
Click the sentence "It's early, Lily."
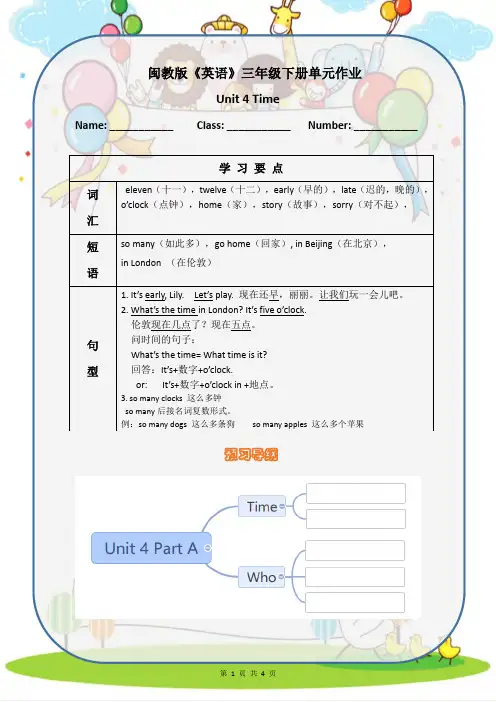(153, 295)
